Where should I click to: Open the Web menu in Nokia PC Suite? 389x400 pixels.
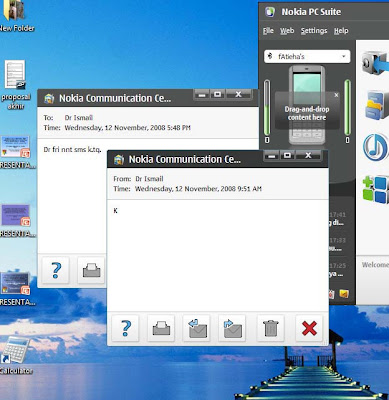click(x=287, y=31)
